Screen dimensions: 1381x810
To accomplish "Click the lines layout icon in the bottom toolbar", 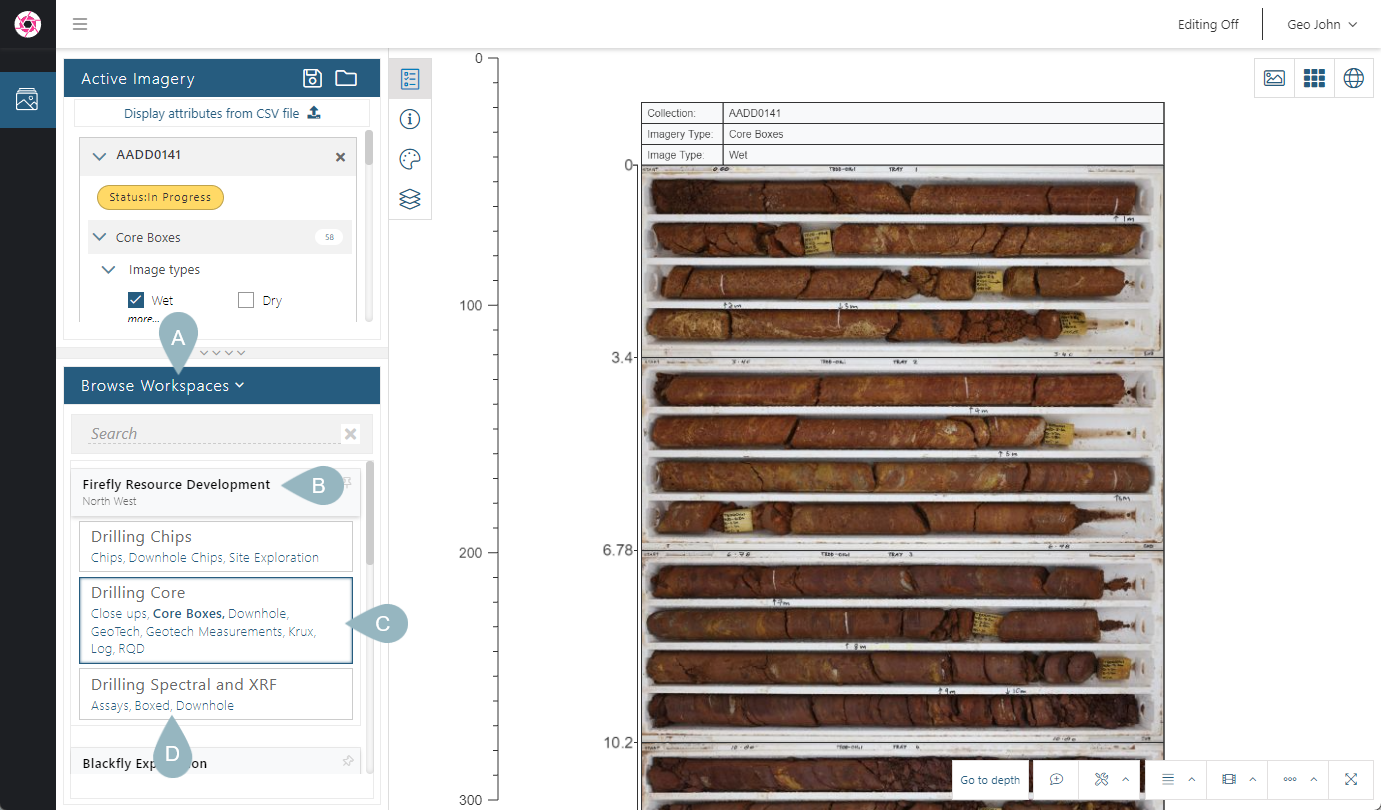I will (1168, 779).
